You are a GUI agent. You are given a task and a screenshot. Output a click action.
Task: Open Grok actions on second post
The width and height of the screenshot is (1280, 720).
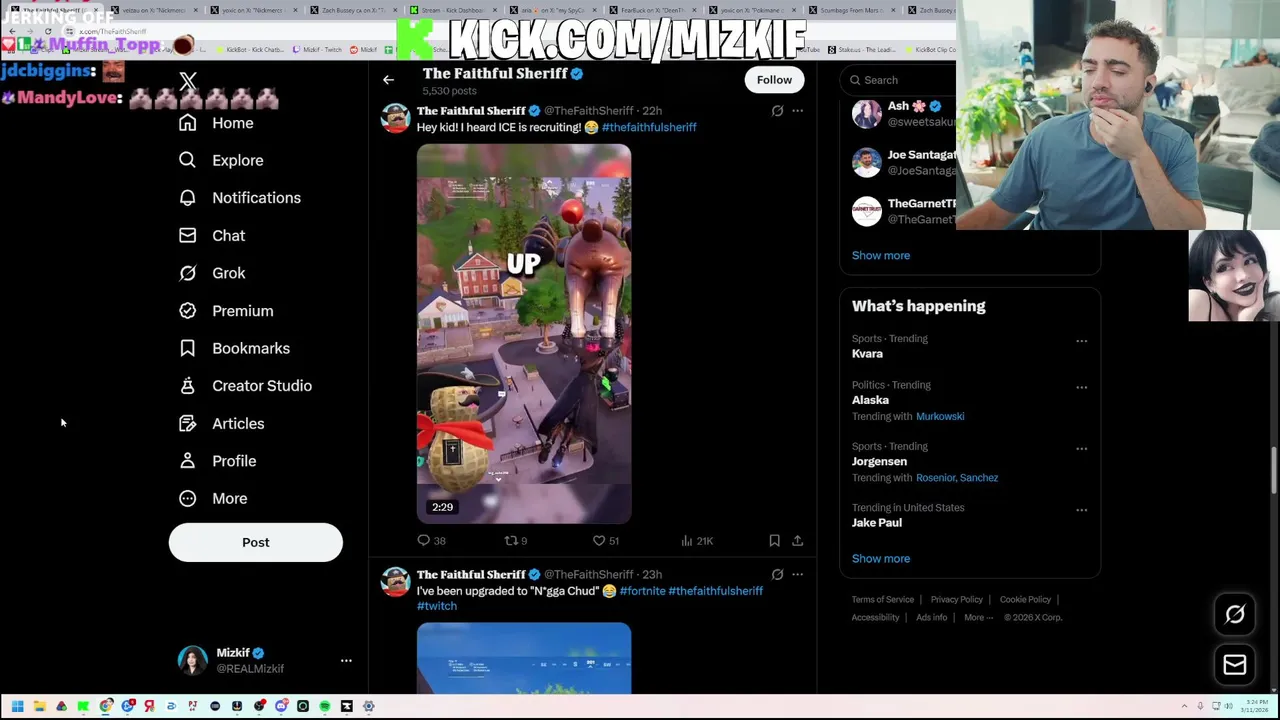click(x=777, y=575)
